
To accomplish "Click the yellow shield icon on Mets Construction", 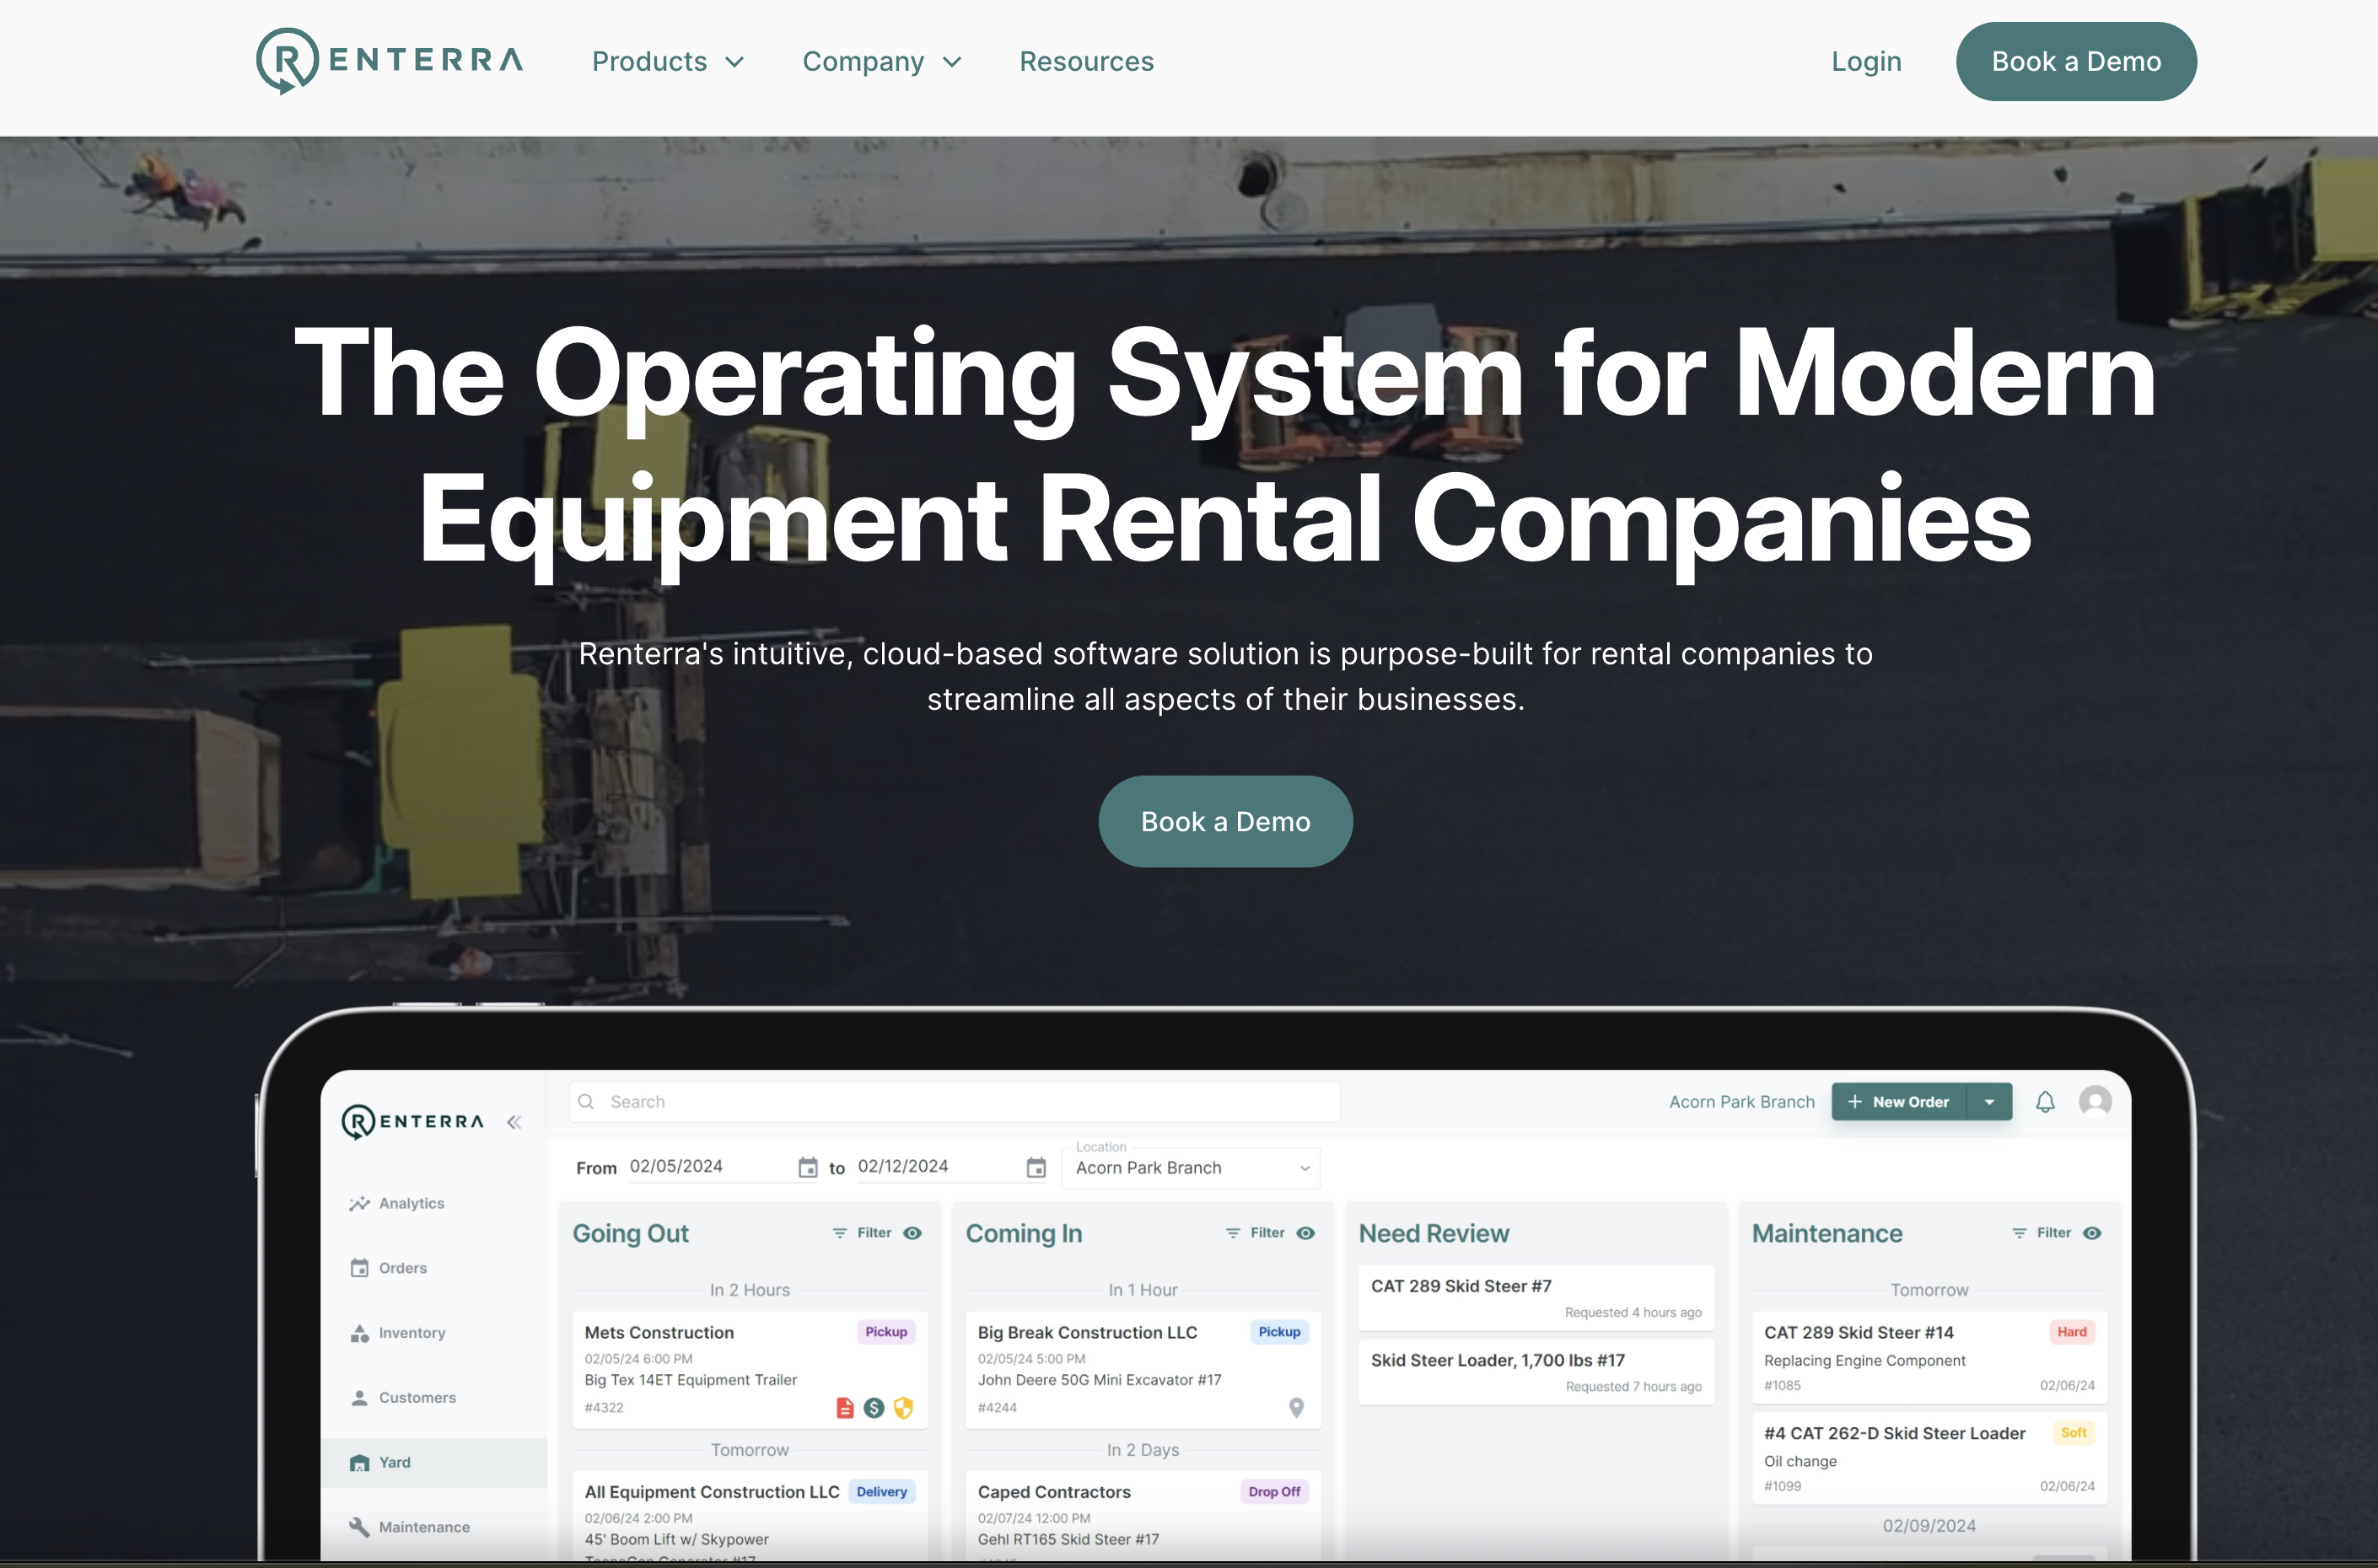I will [903, 1408].
